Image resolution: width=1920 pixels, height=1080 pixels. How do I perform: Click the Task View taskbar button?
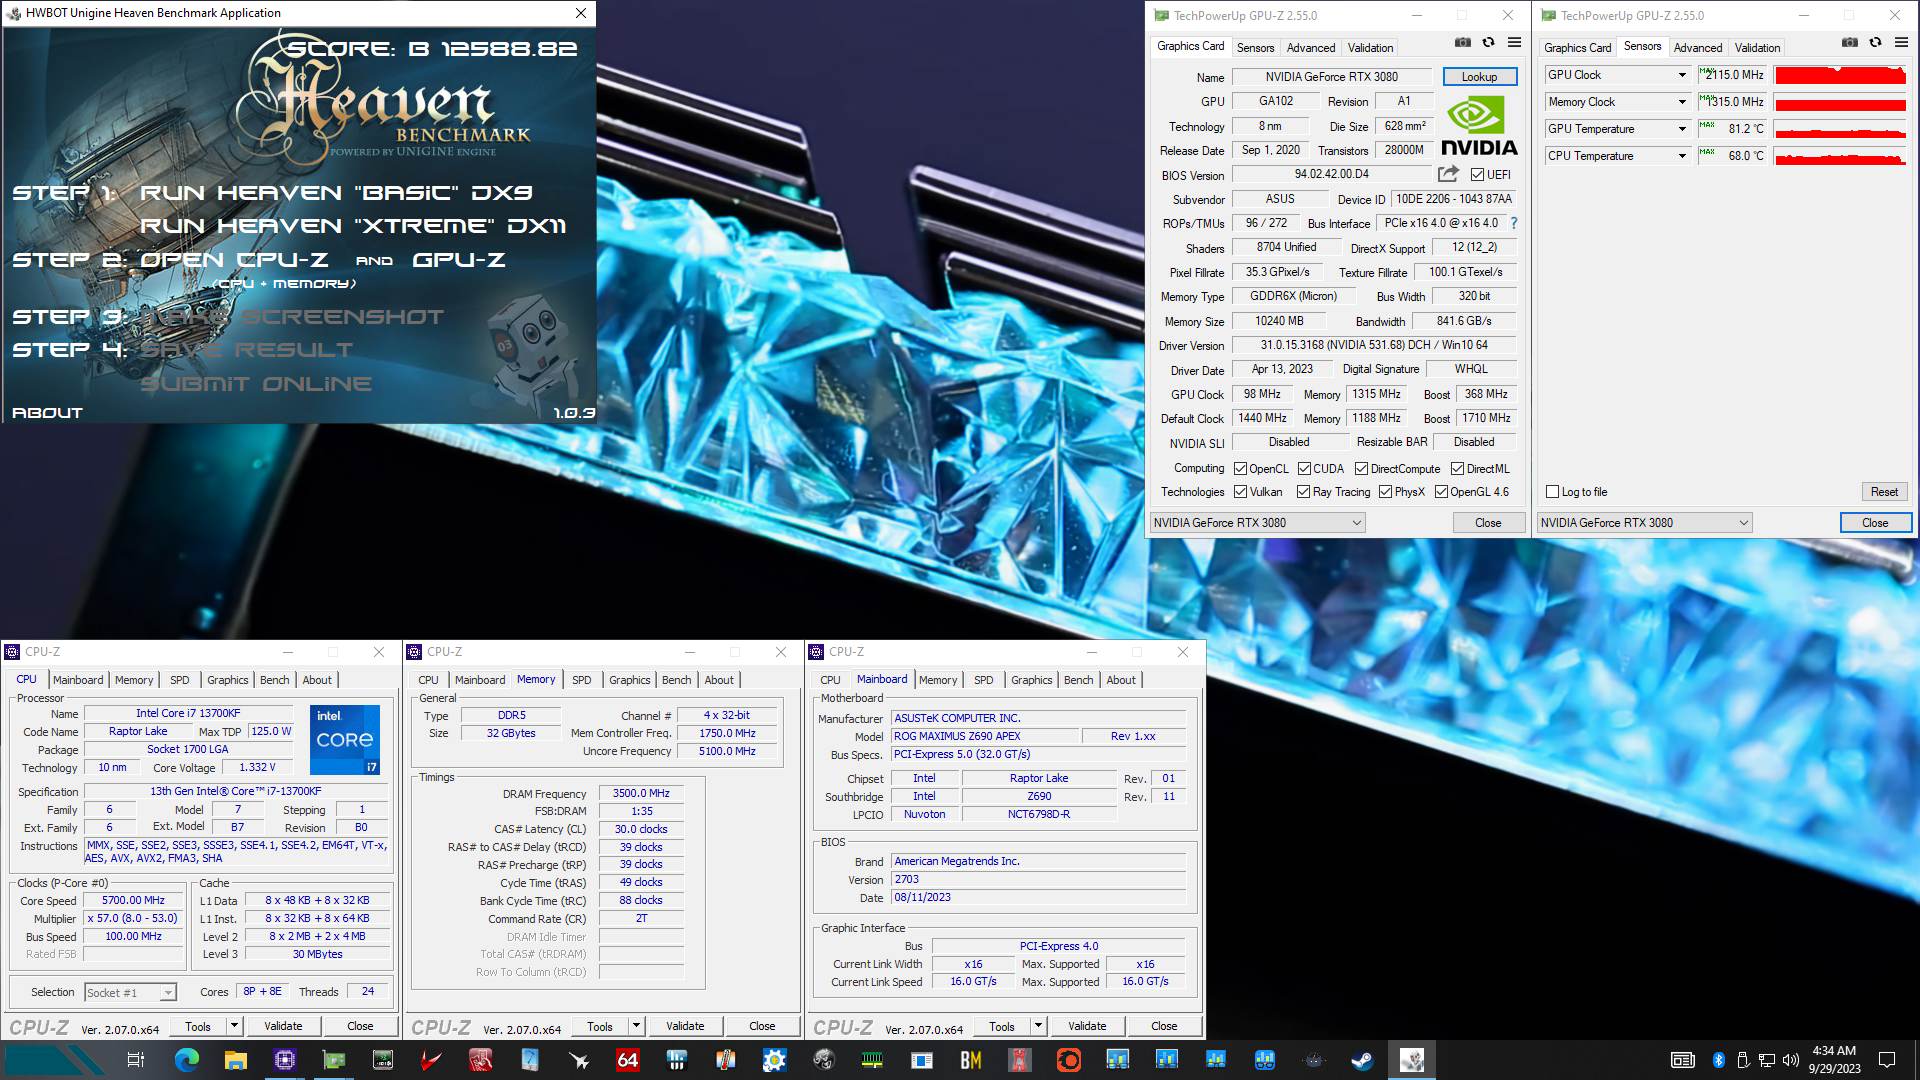pyautogui.click(x=137, y=1060)
